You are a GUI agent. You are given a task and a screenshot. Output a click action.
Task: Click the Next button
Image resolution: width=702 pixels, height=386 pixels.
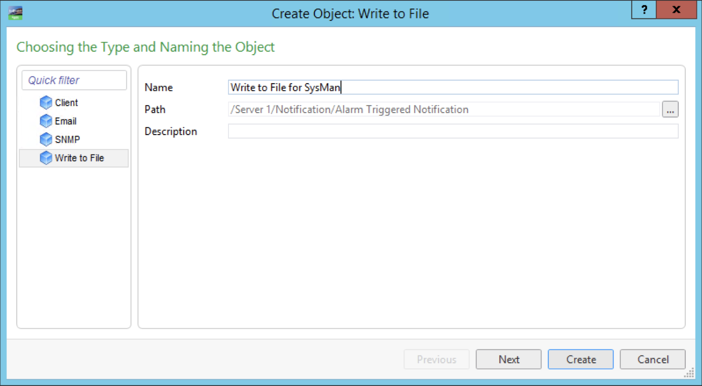(x=509, y=359)
